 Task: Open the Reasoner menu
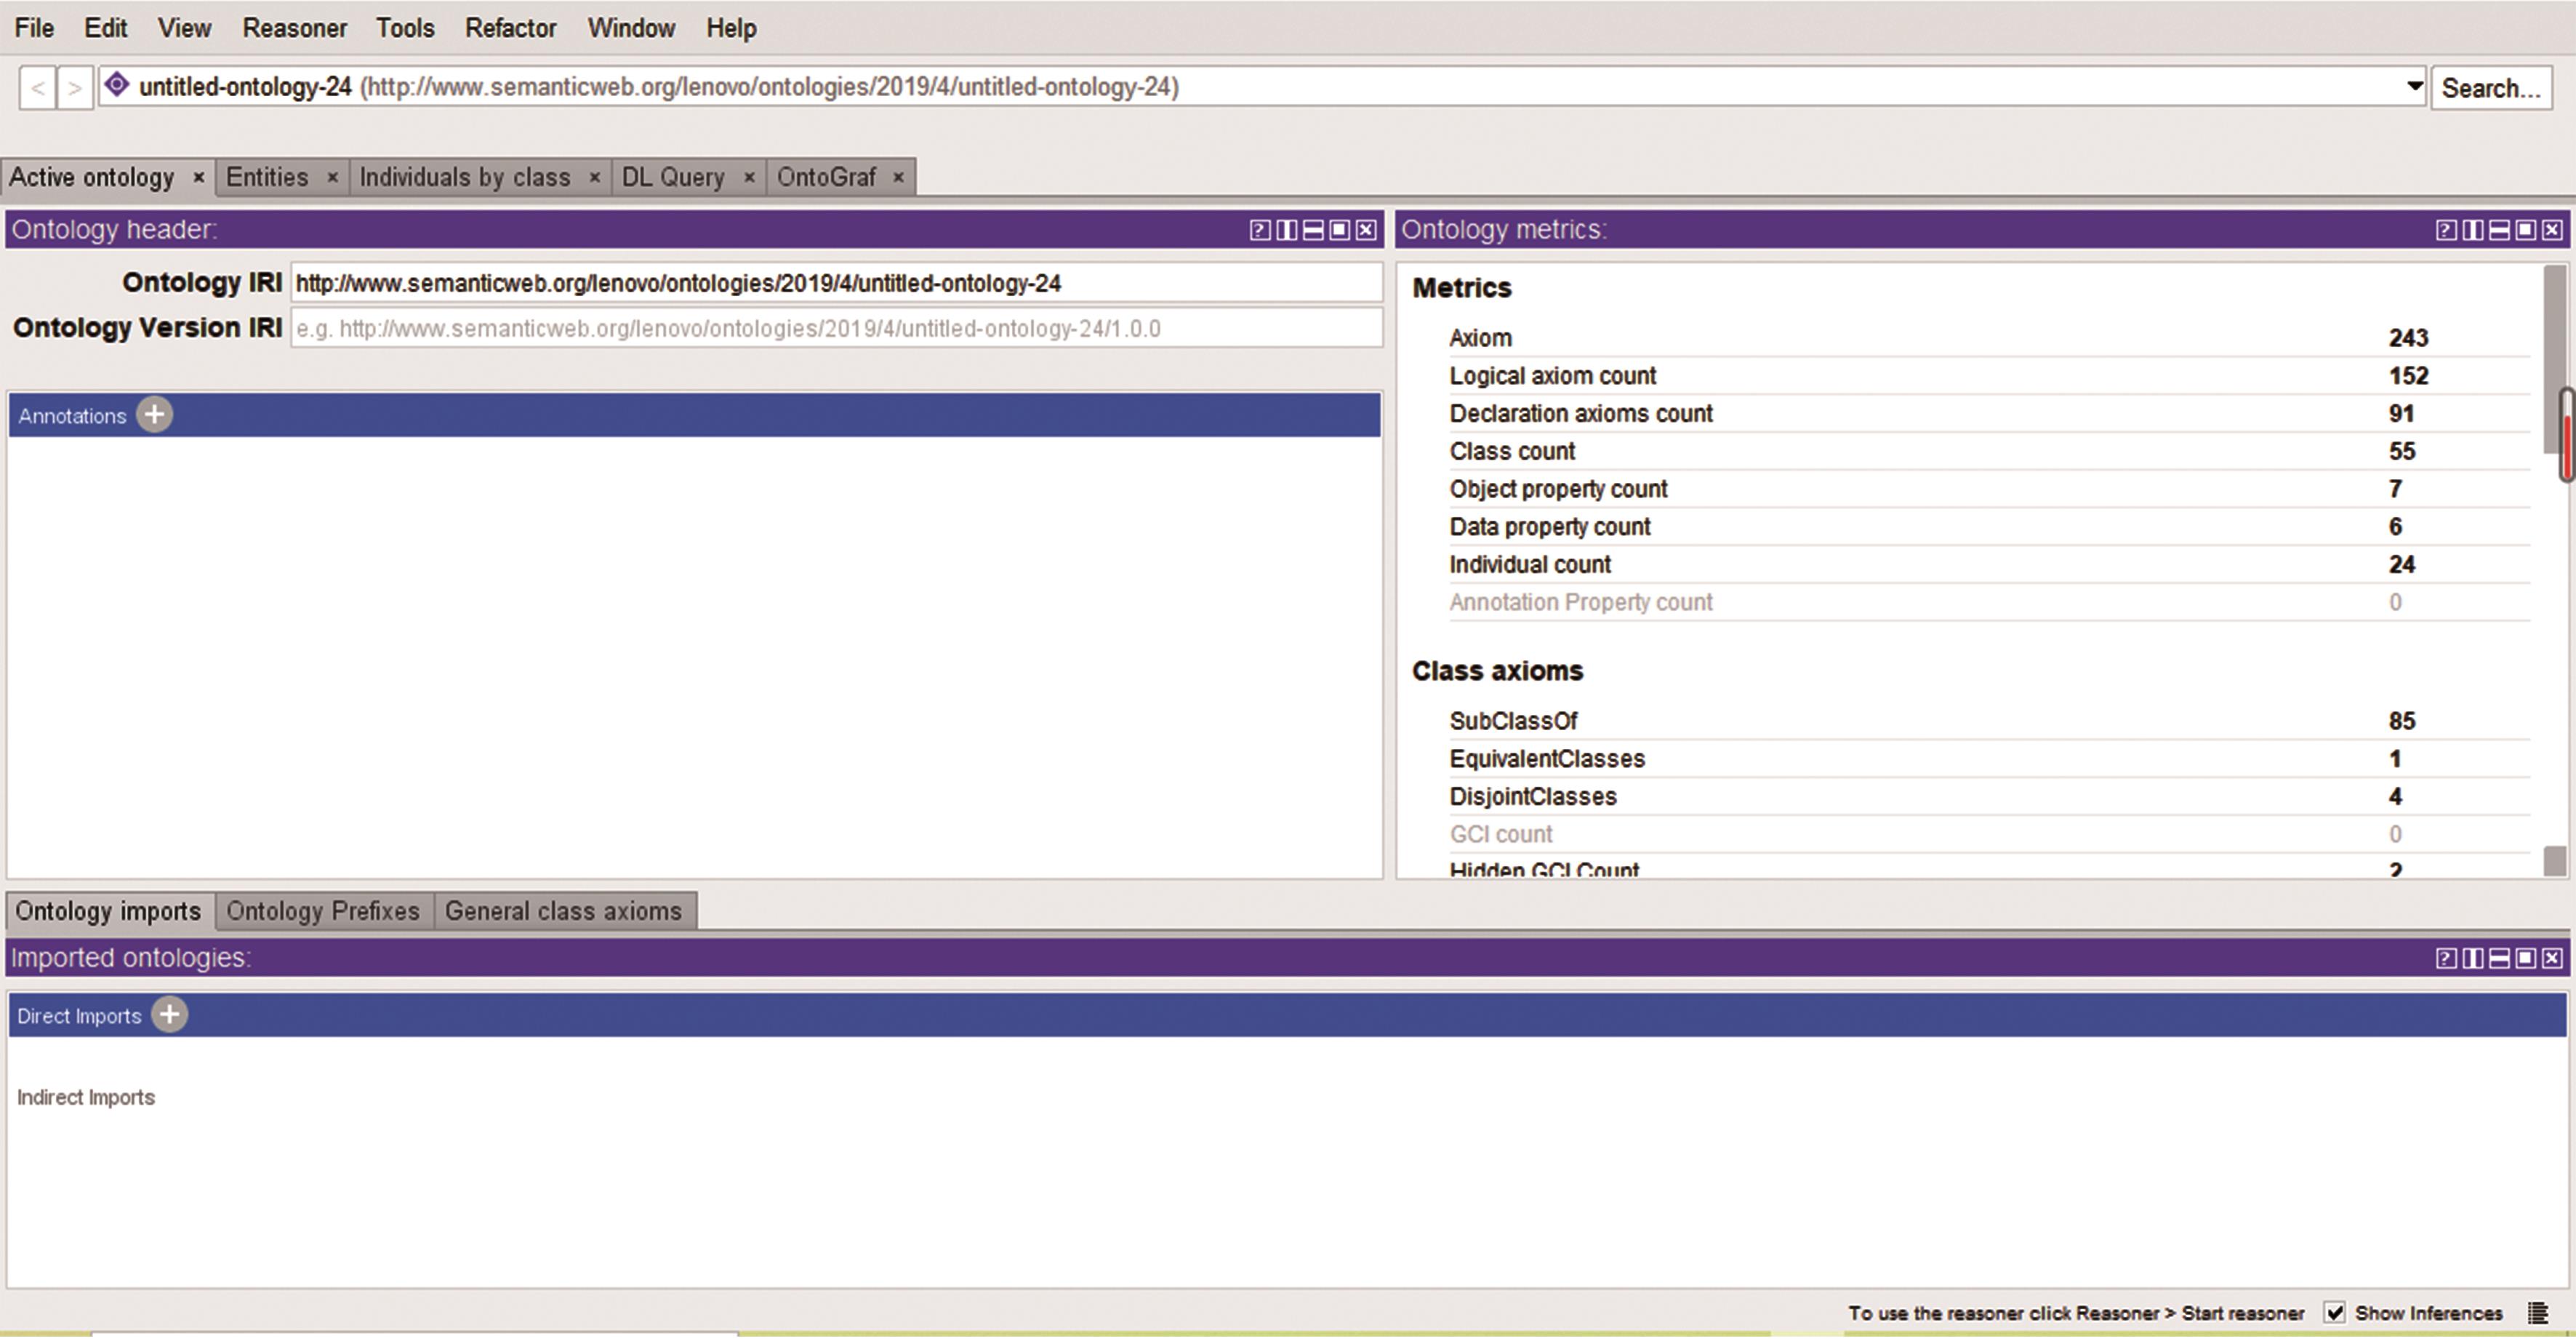294,28
